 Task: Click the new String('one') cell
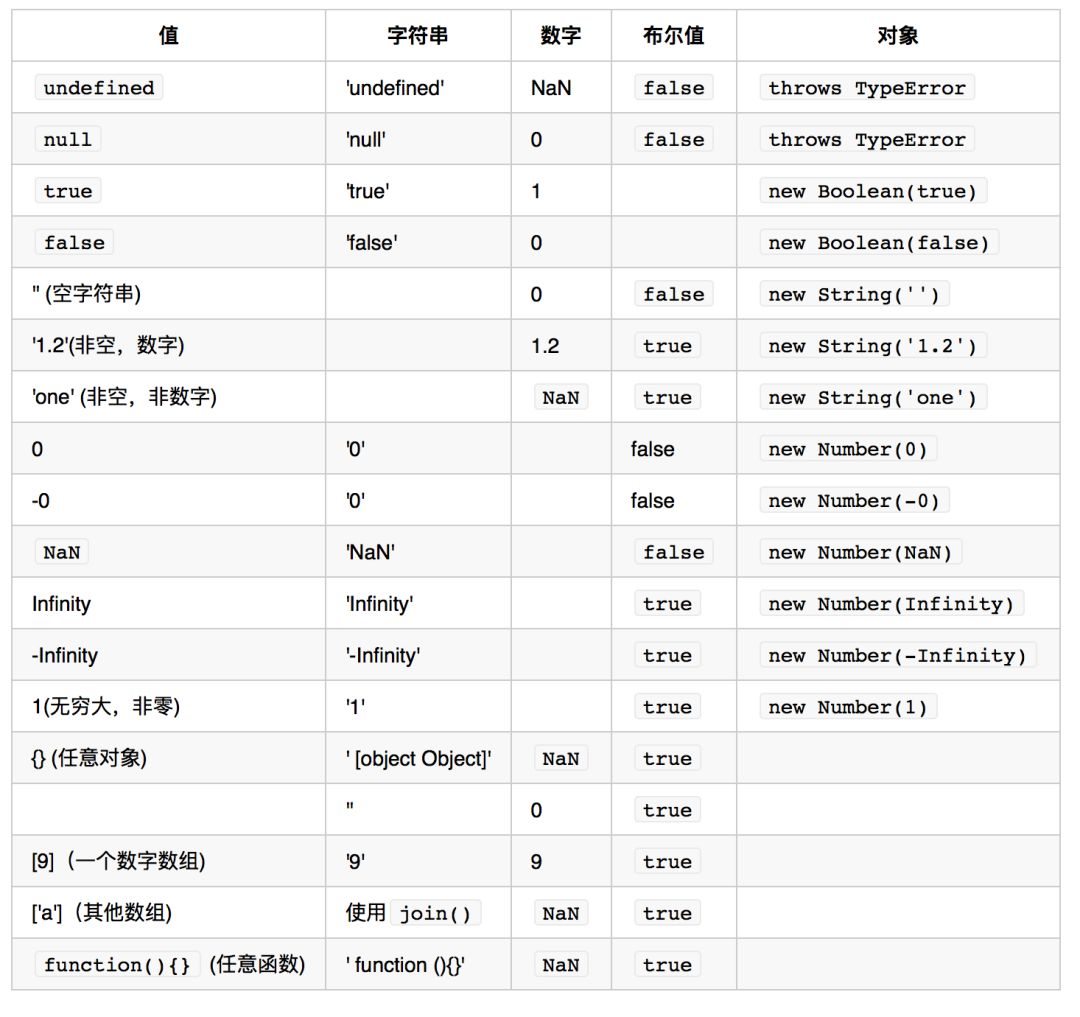coord(873,397)
